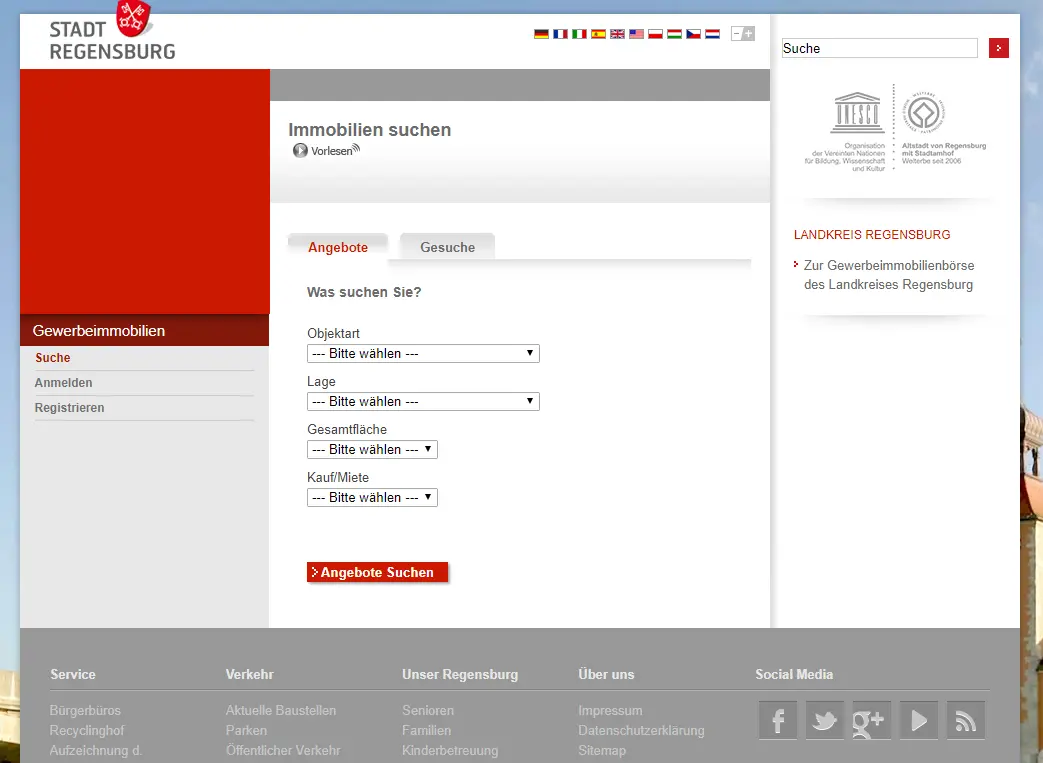1043x763 pixels.
Task: Click into the Suche search field
Action: (x=879, y=48)
